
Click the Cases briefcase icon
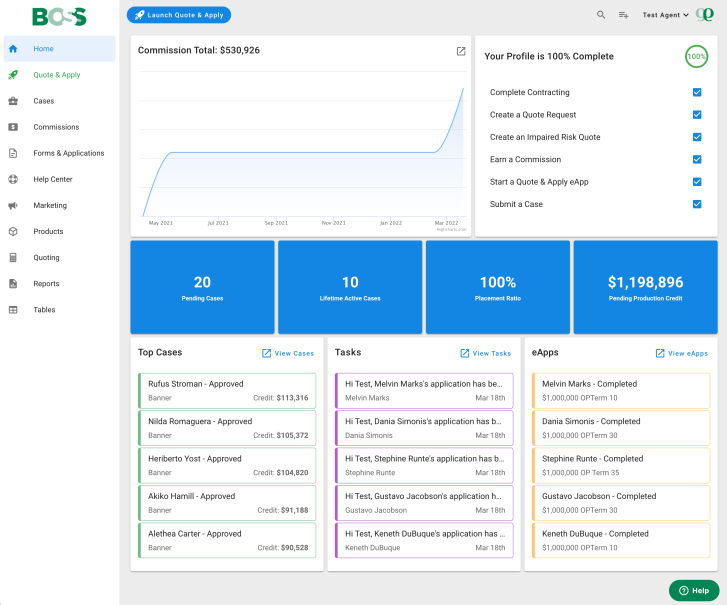[x=13, y=101]
